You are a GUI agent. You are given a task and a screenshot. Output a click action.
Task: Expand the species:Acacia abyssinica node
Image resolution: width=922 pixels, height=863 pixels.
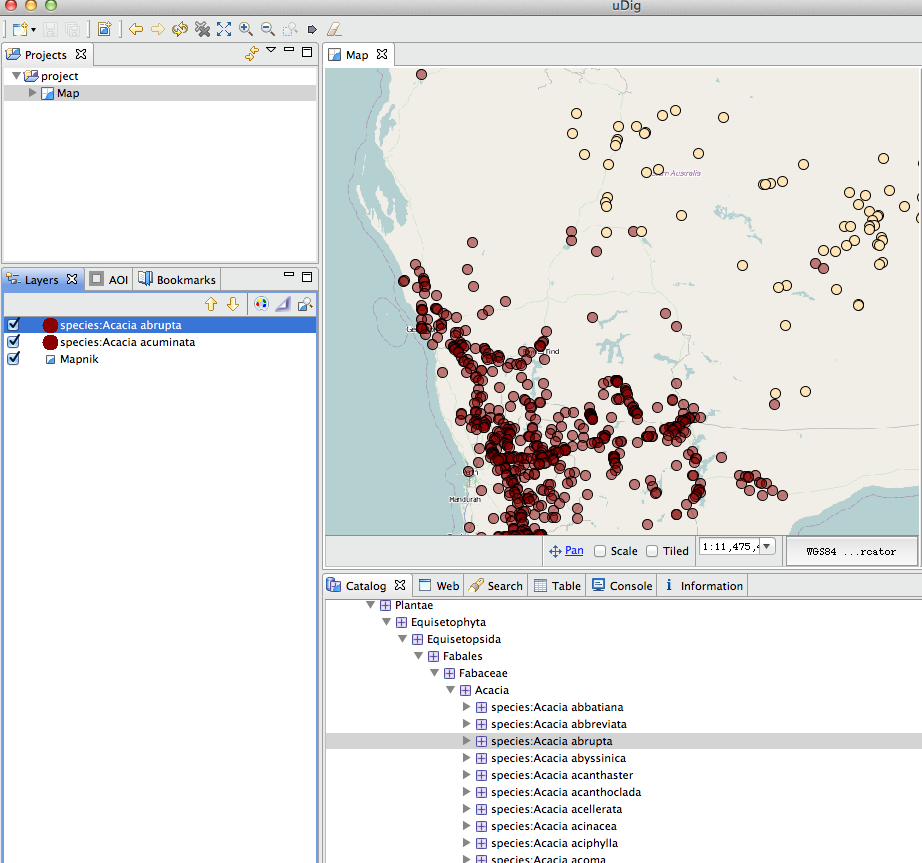(466, 758)
